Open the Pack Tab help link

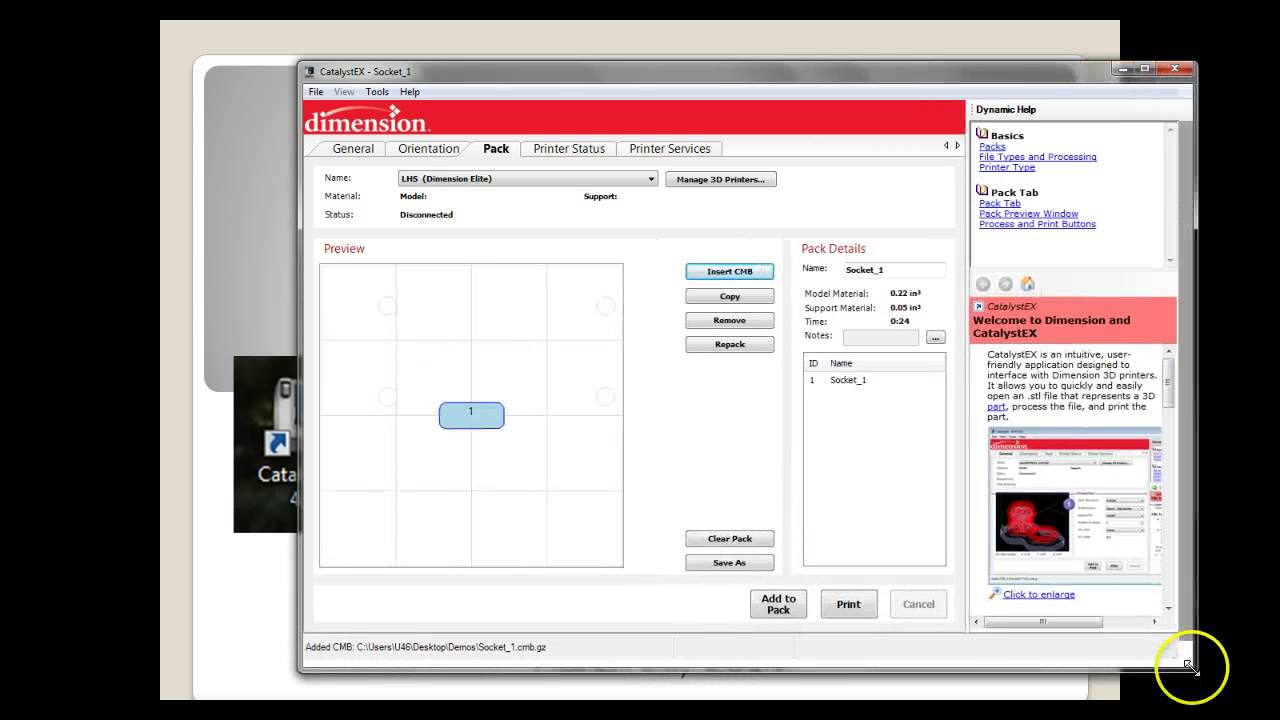pos(1000,203)
